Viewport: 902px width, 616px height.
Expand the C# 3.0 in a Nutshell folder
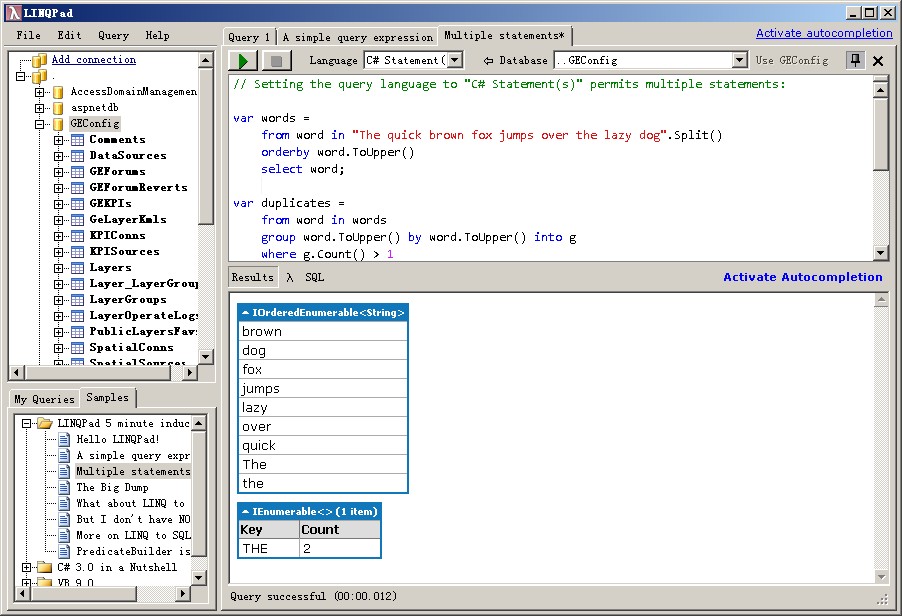click(27, 568)
